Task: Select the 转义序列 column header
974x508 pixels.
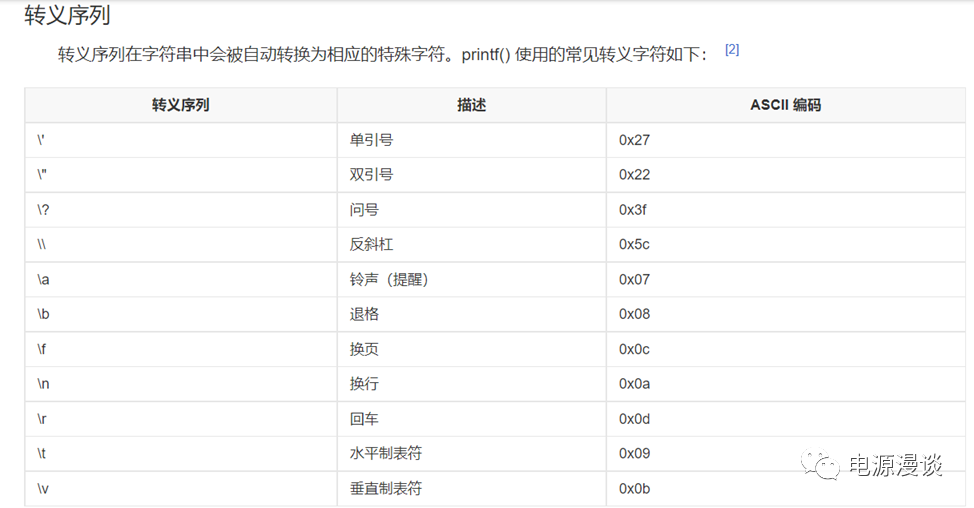Action: tap(181, 105)
